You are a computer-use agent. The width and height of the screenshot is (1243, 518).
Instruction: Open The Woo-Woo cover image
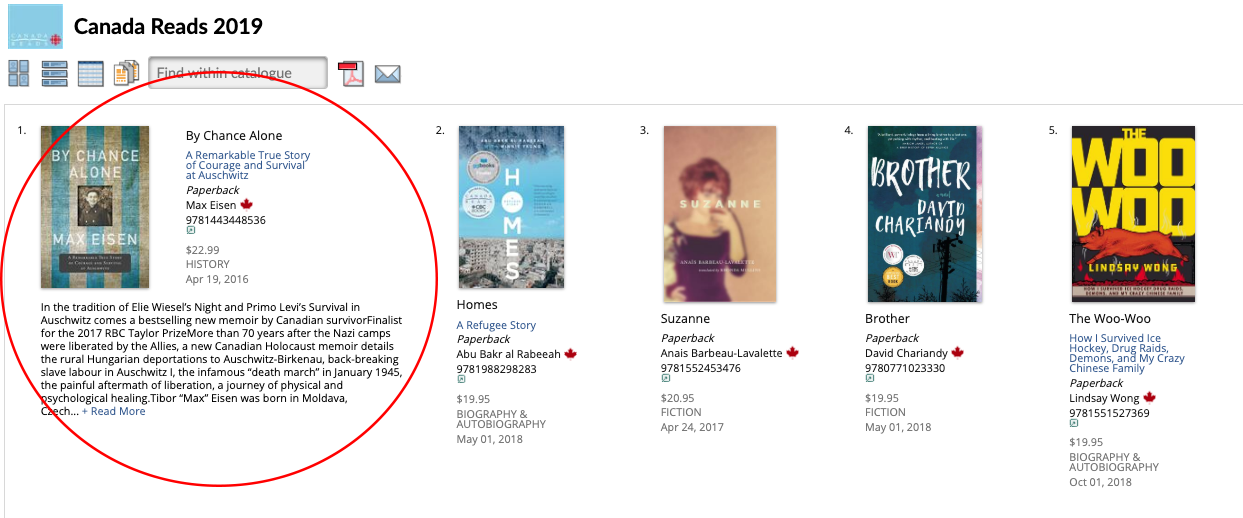point(1132,213)
